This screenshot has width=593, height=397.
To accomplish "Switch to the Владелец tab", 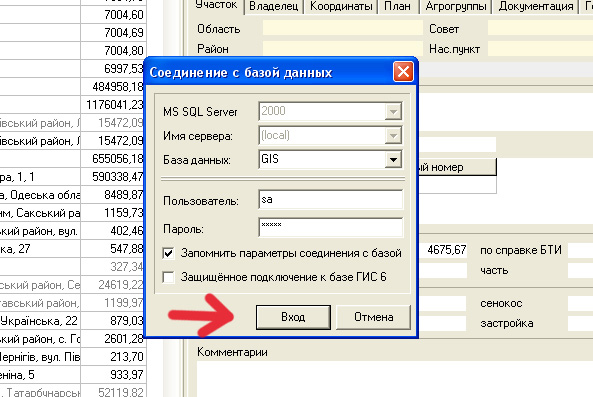I will tap(273, 6).
